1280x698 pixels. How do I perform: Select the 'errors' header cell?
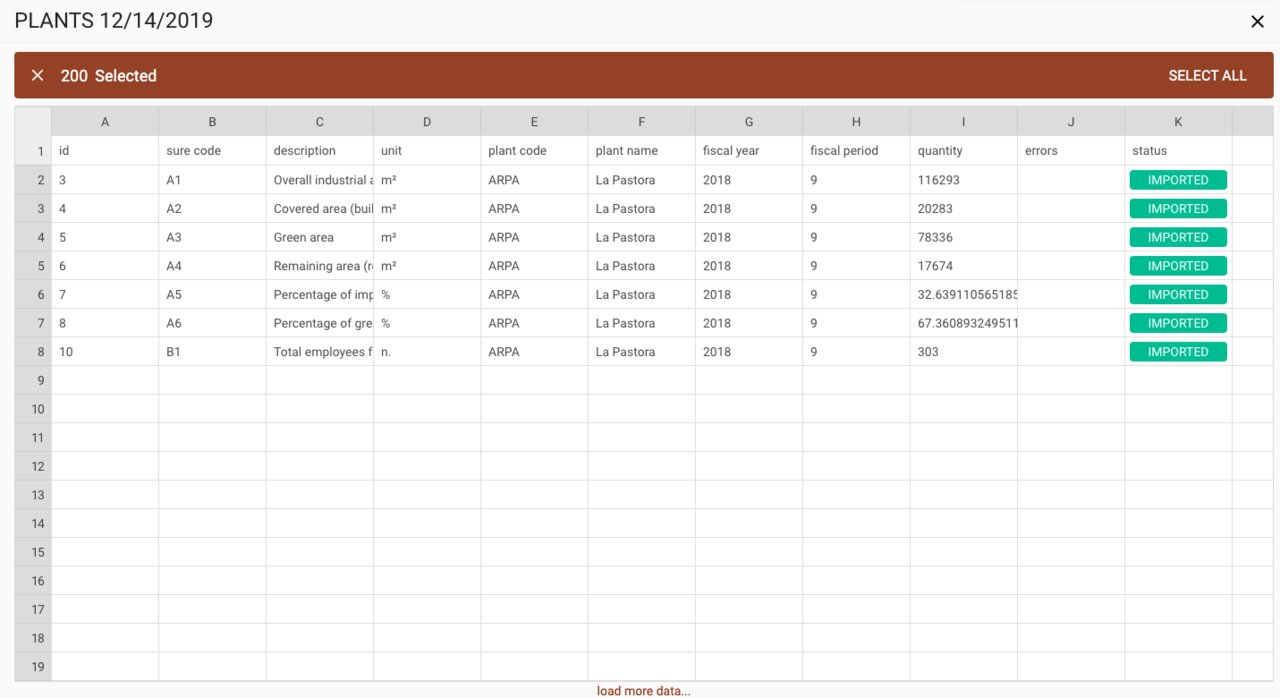point(1070,151)
